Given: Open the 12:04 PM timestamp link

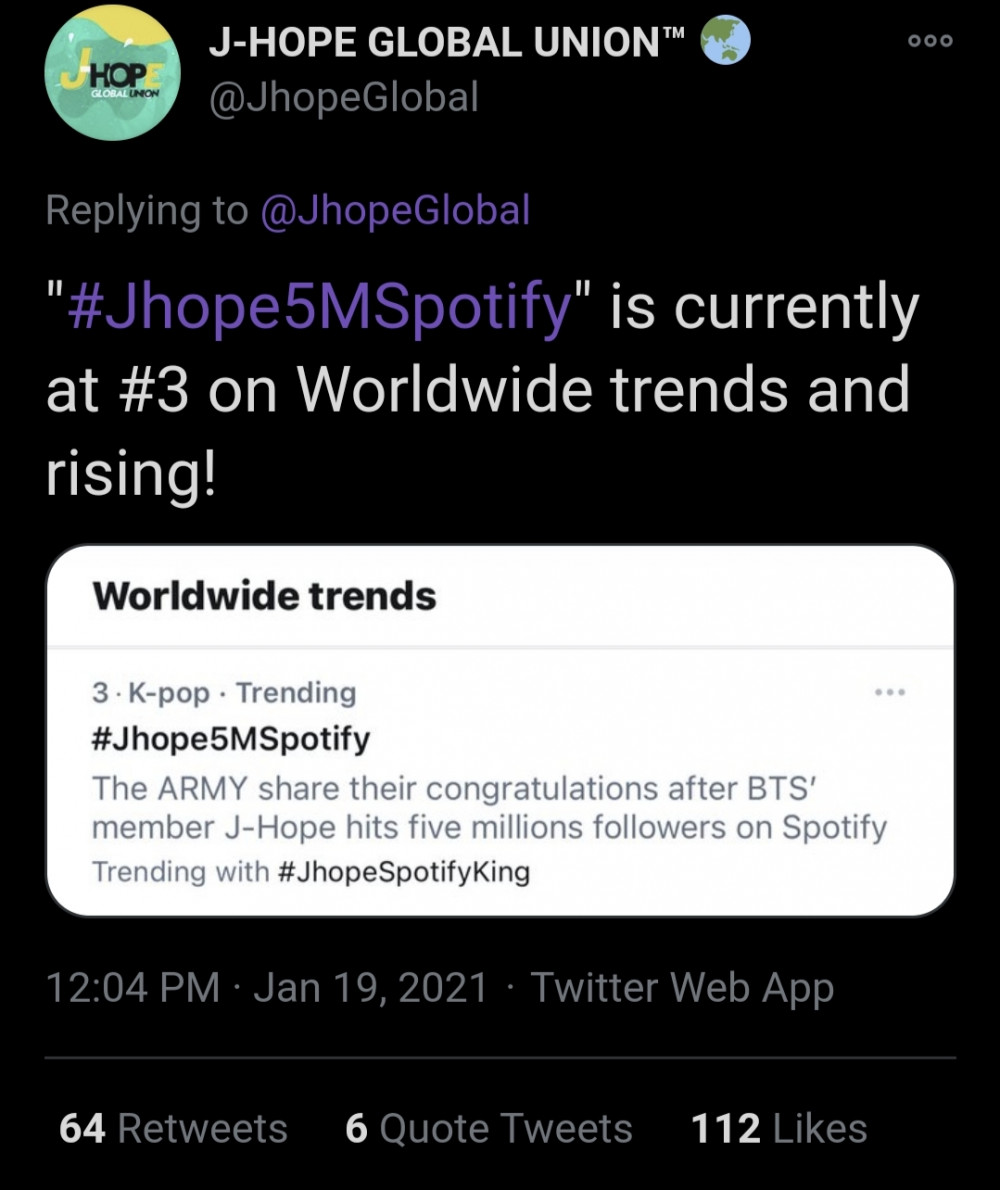Looking at the screenshot, I should (133, 987).
